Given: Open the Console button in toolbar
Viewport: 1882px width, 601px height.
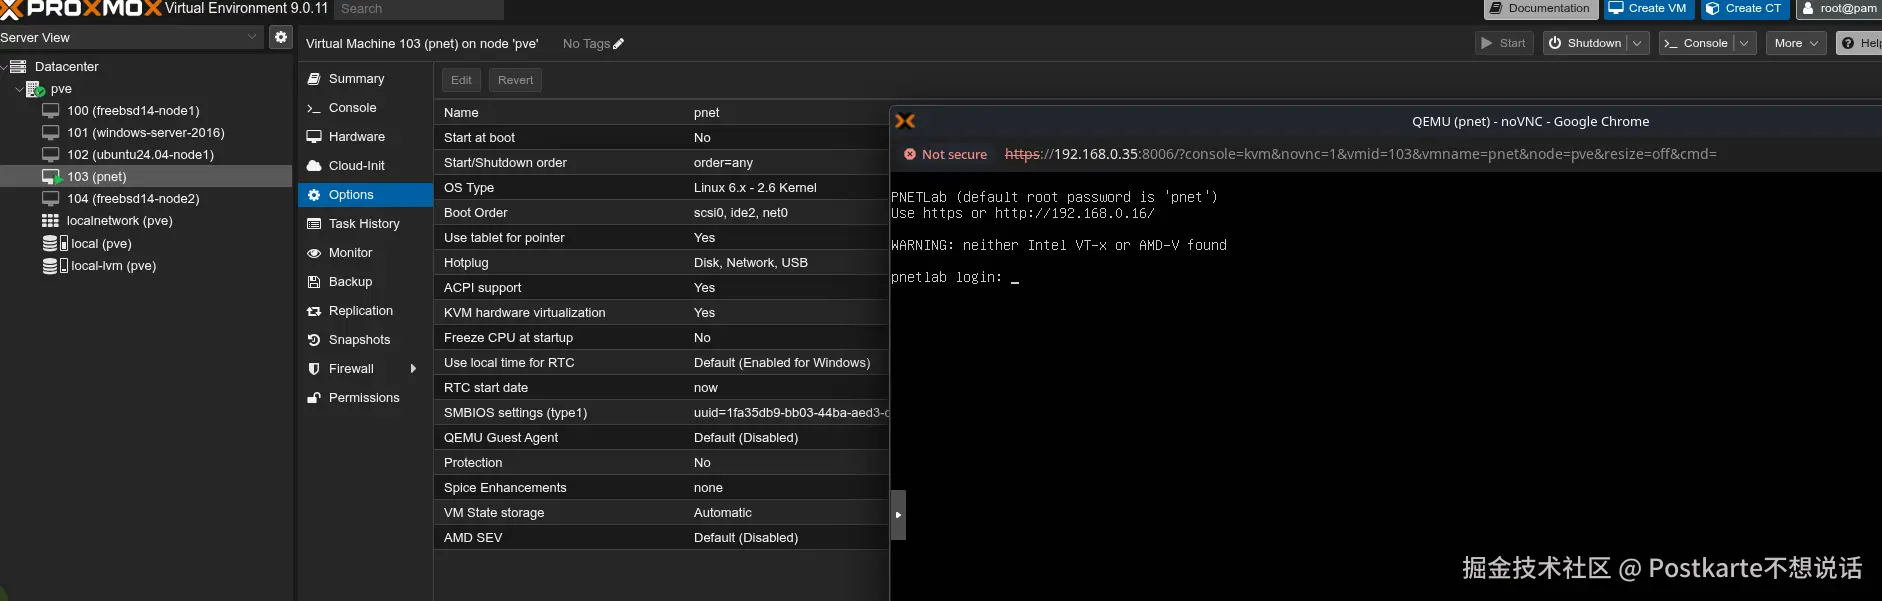Looking at the screenshot, I should point(1696,43).
